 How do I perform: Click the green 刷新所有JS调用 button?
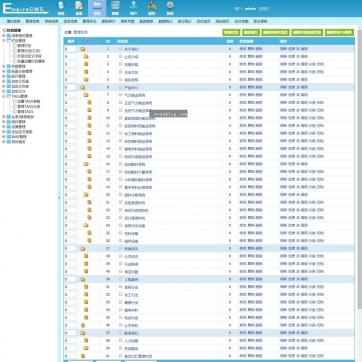point(339,32)
